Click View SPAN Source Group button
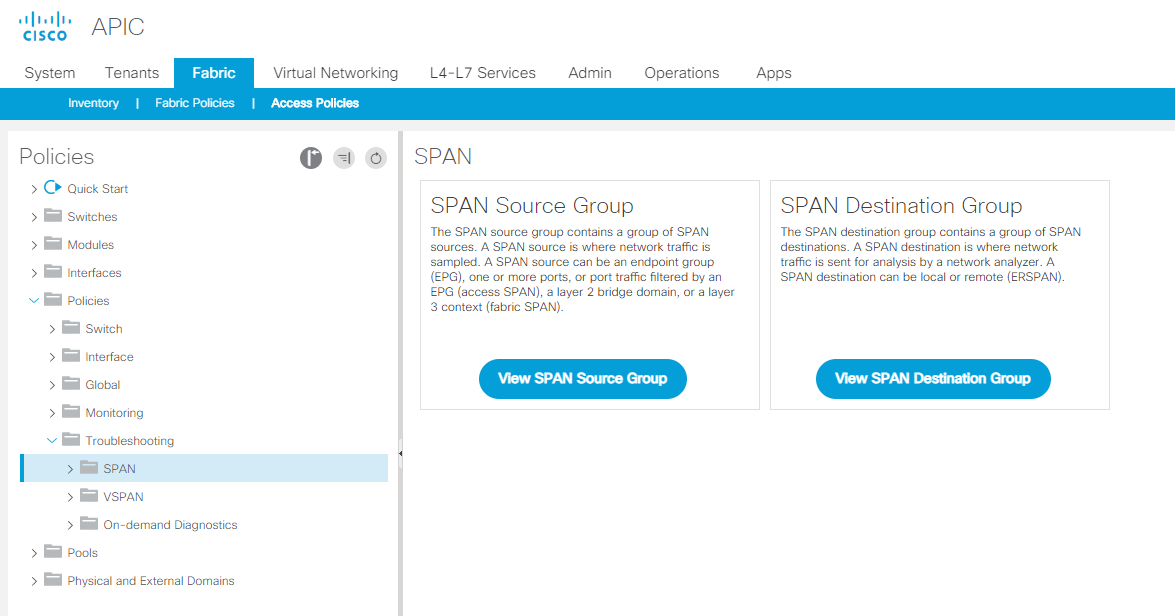 click(x=583, y=378)
